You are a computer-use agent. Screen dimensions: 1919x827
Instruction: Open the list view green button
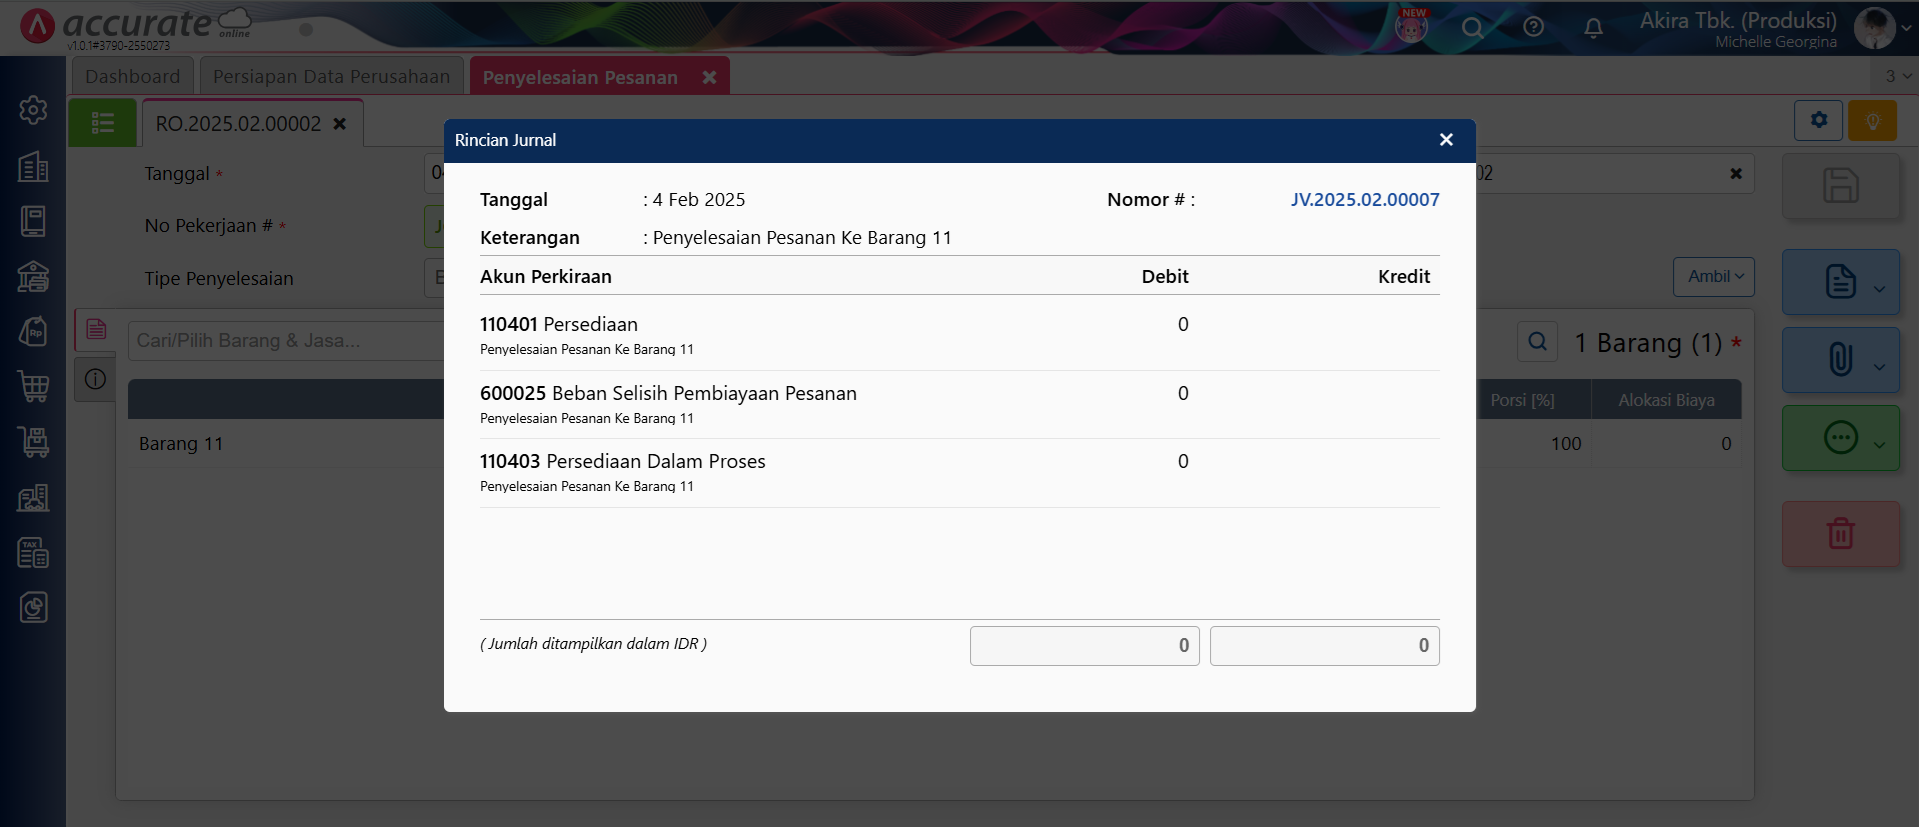(102, 123)
